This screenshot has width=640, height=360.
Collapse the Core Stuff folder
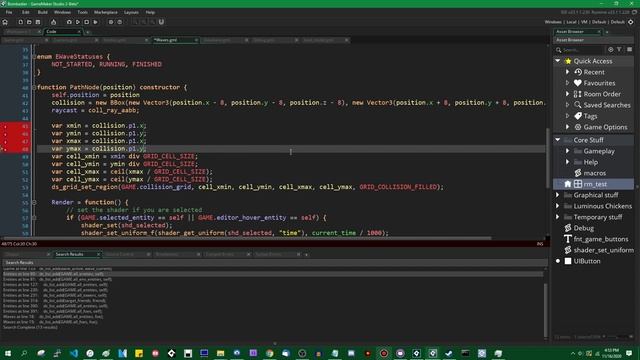coord(558,140)
